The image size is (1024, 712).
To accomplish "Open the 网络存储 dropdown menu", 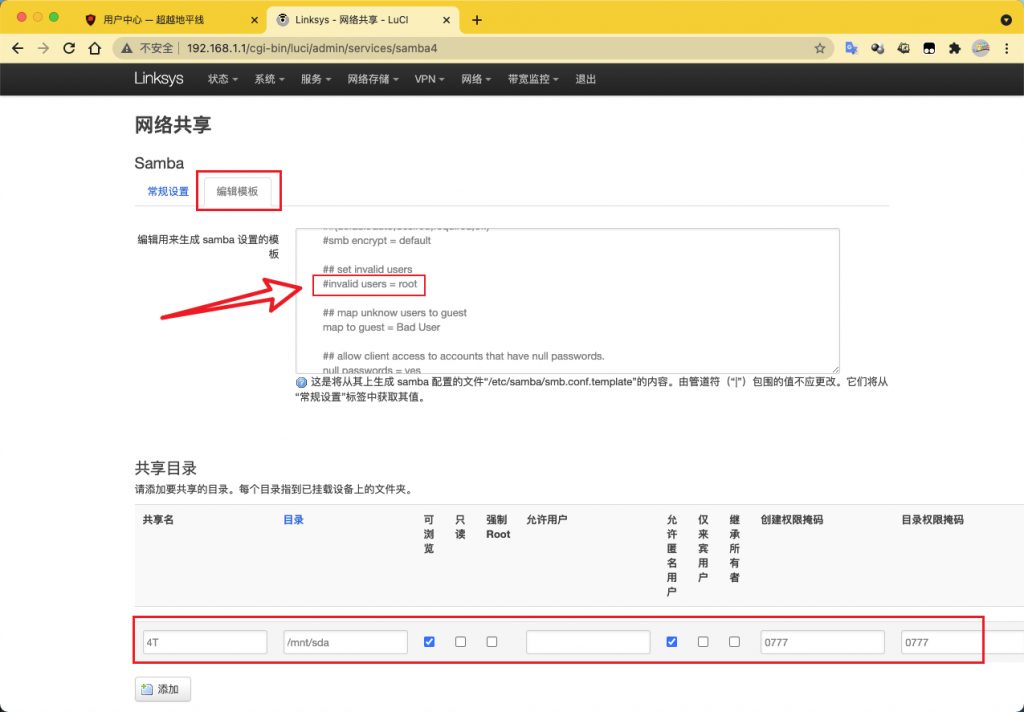I will coord(373,79).
